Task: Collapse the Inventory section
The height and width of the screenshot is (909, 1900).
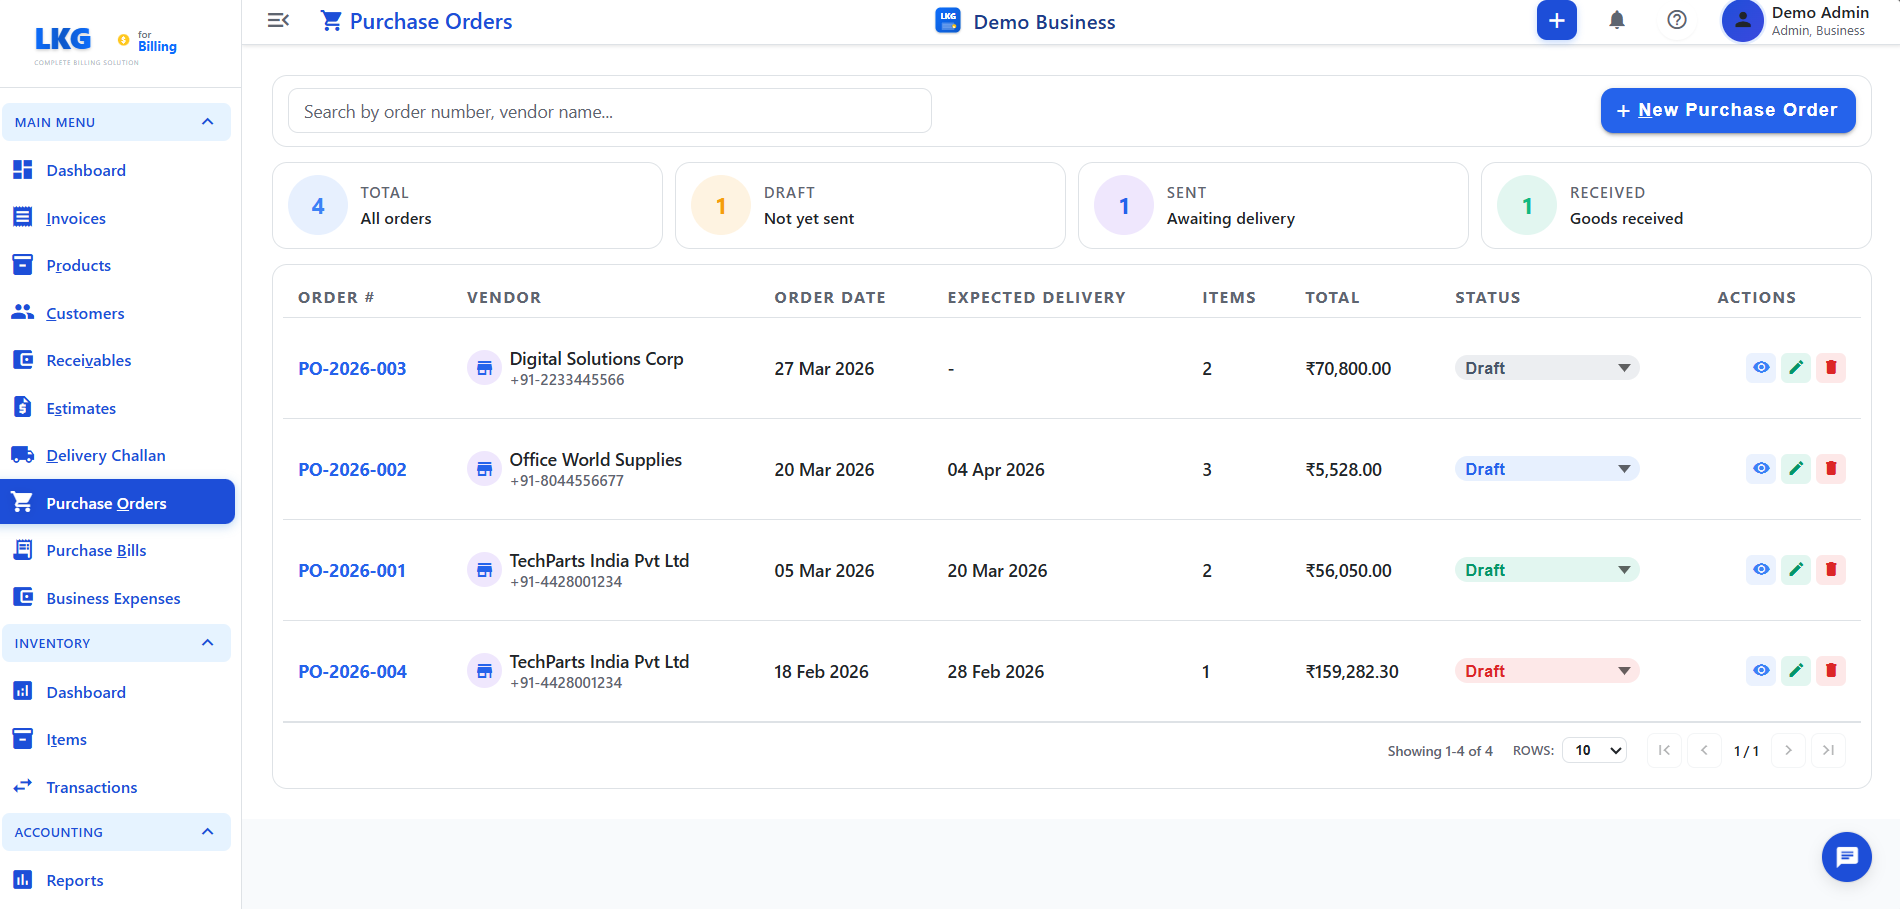Action: point(116,643)
